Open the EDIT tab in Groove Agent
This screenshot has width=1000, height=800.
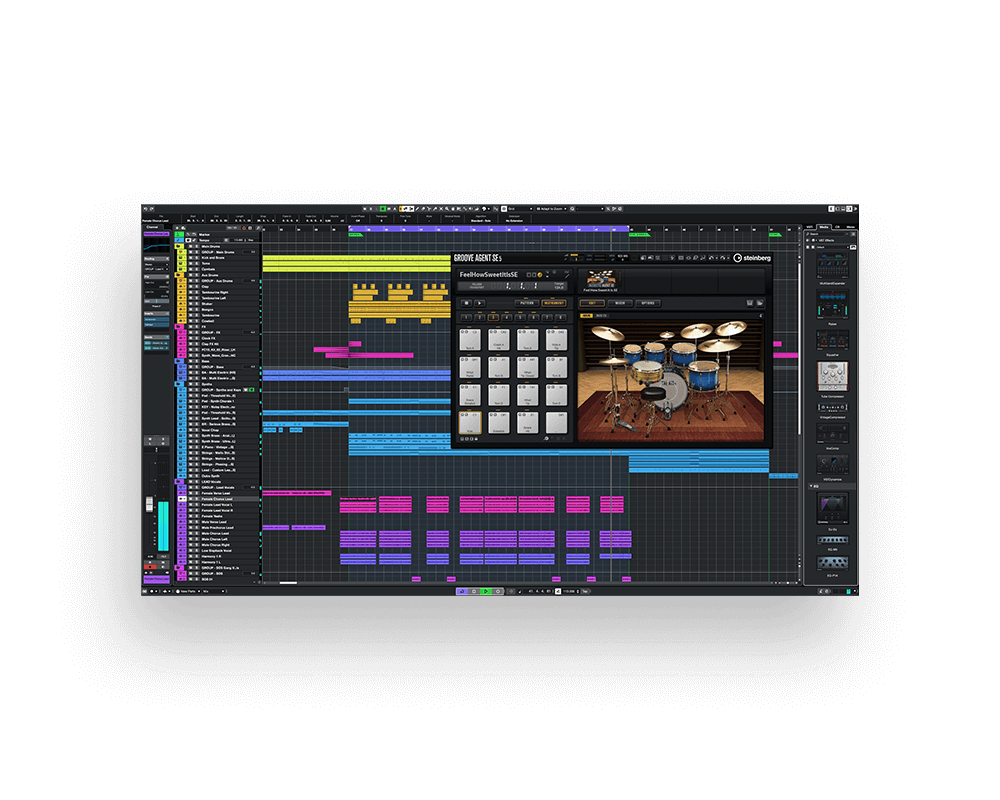coord(592,303)
